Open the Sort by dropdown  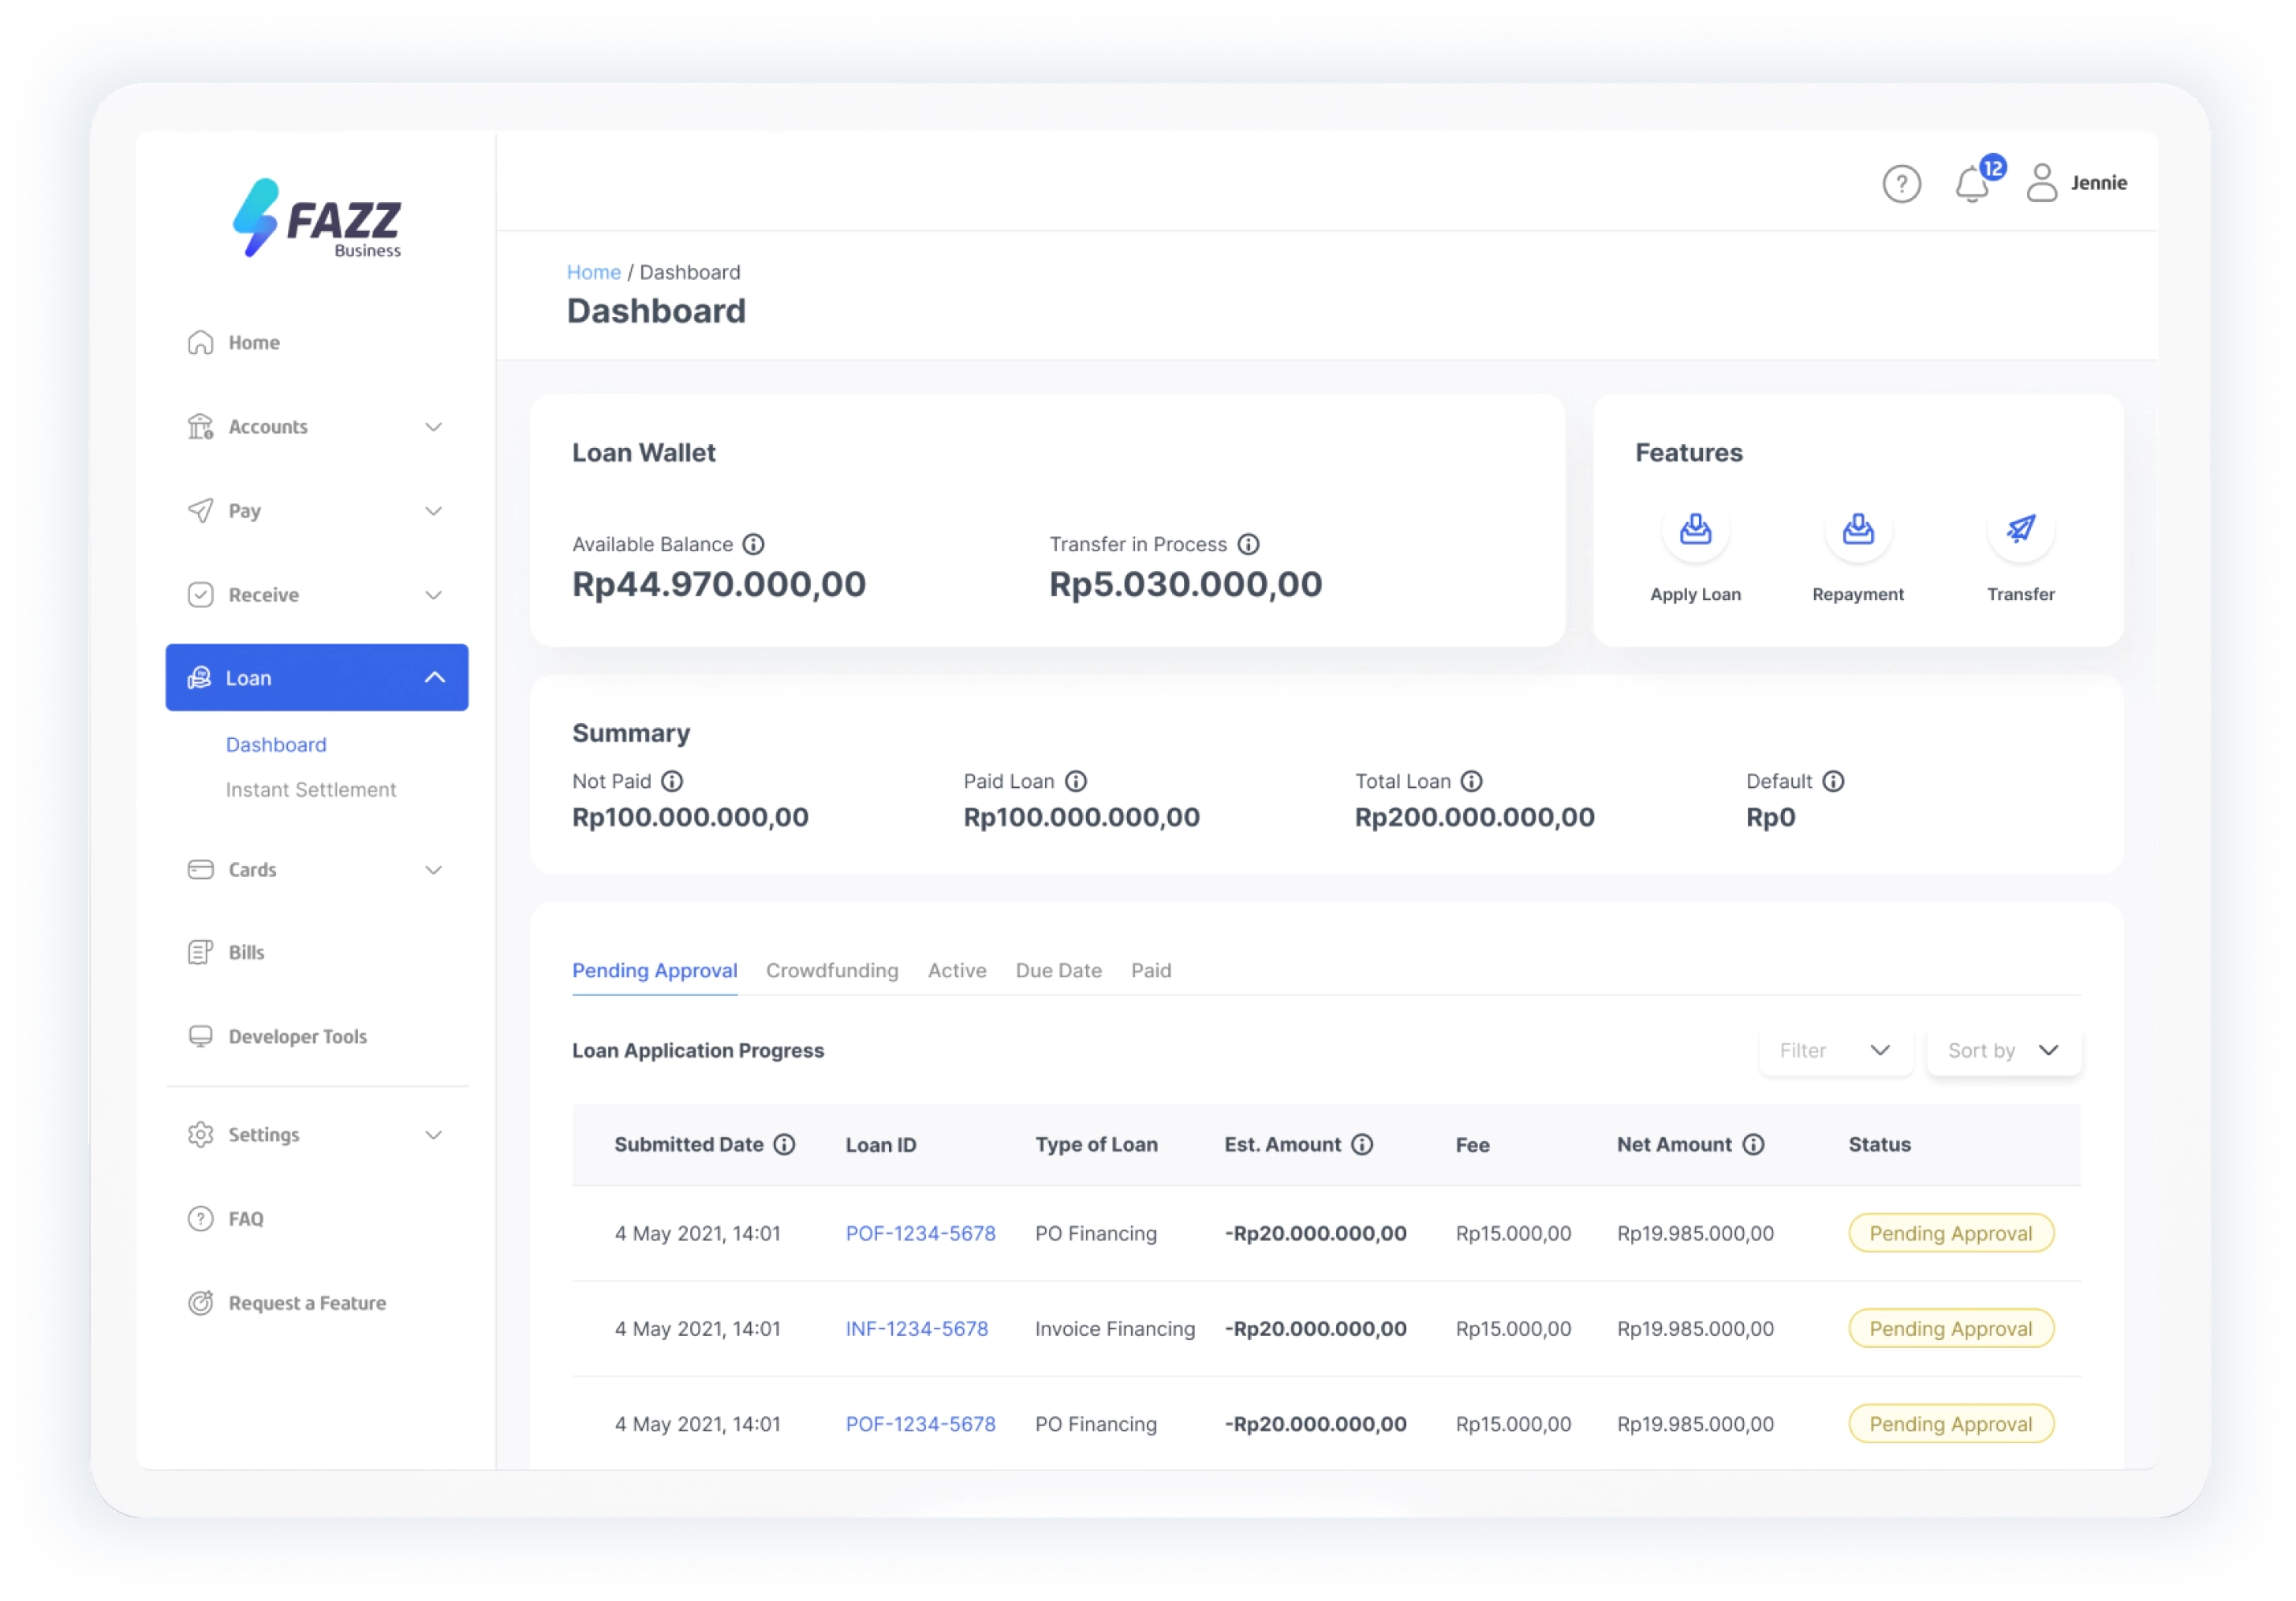2003,1050
